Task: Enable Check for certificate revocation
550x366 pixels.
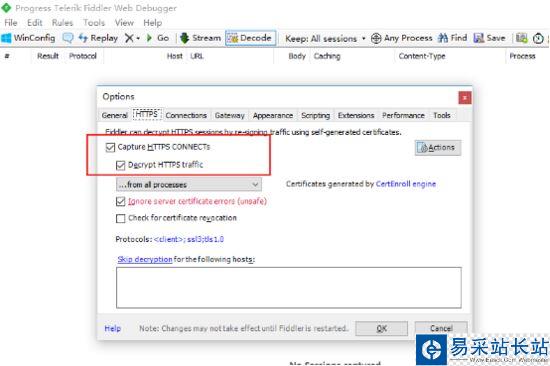Action: coord(120,218)
